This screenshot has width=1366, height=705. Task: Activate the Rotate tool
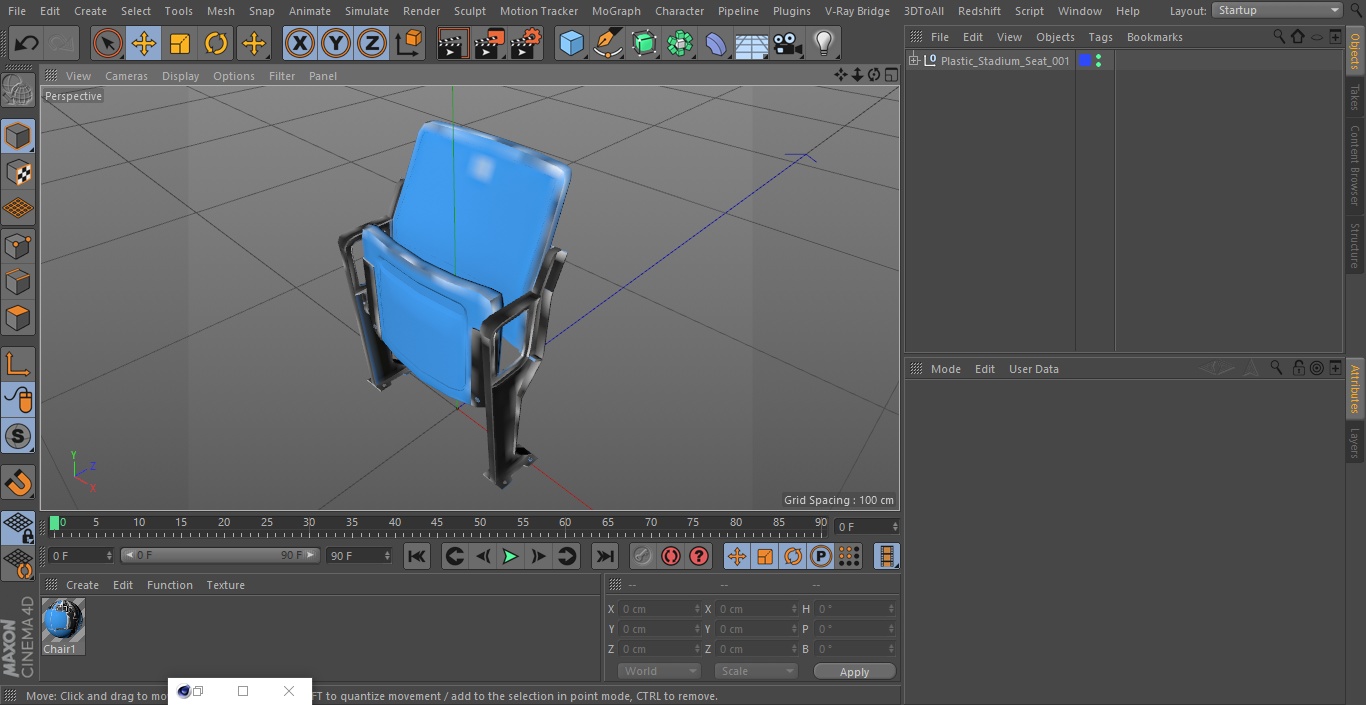pyautogui.click(x=216, y=43)
